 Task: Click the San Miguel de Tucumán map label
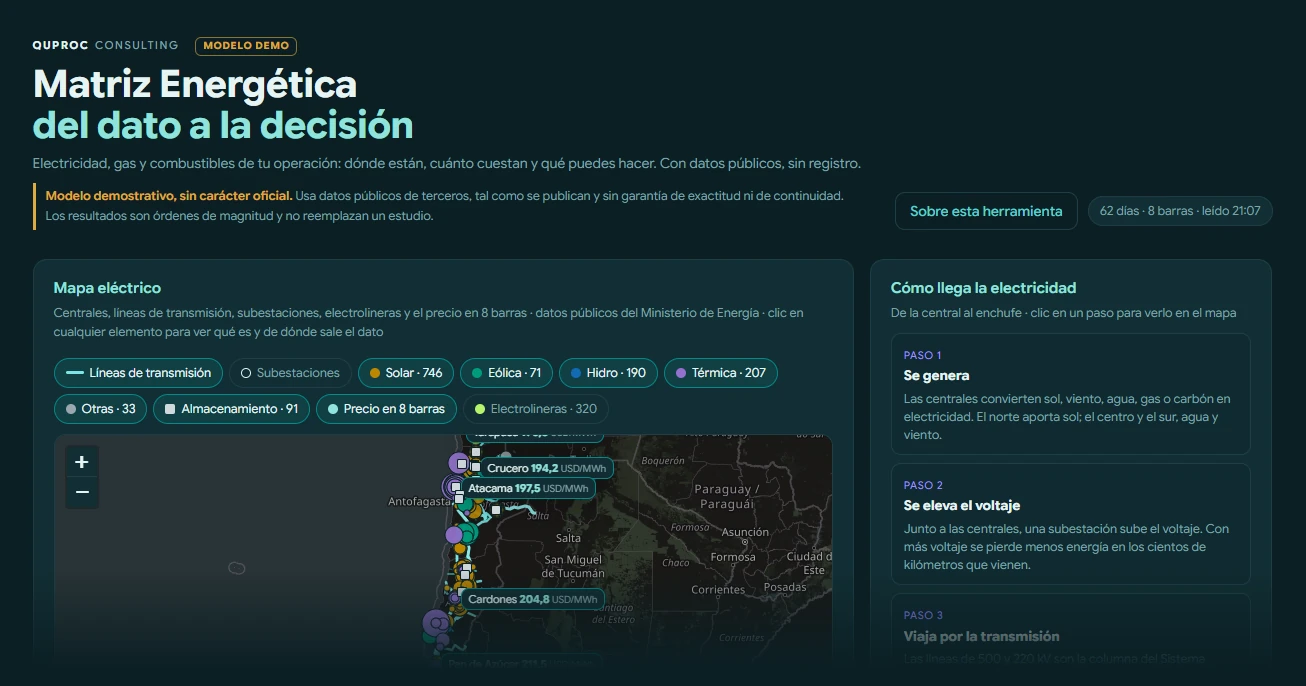click(573, 567)
